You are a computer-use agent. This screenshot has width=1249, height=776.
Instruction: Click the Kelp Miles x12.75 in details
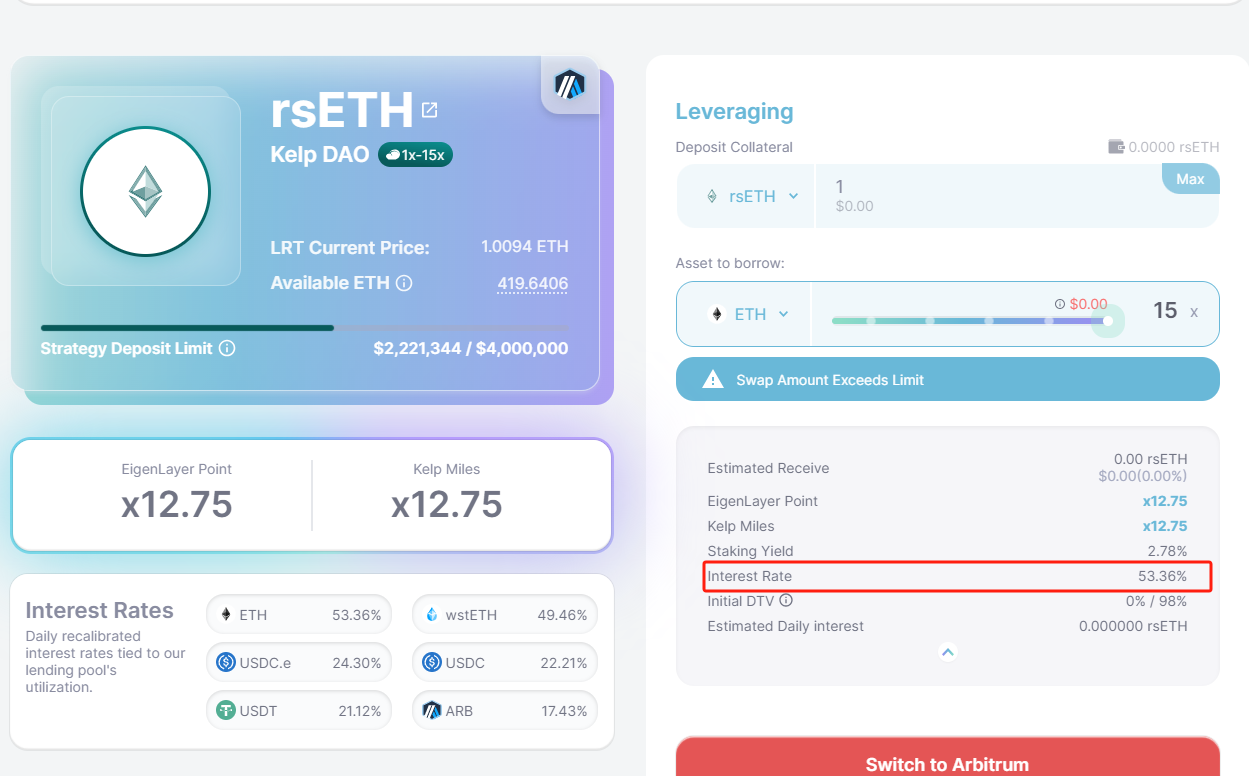1165,526
